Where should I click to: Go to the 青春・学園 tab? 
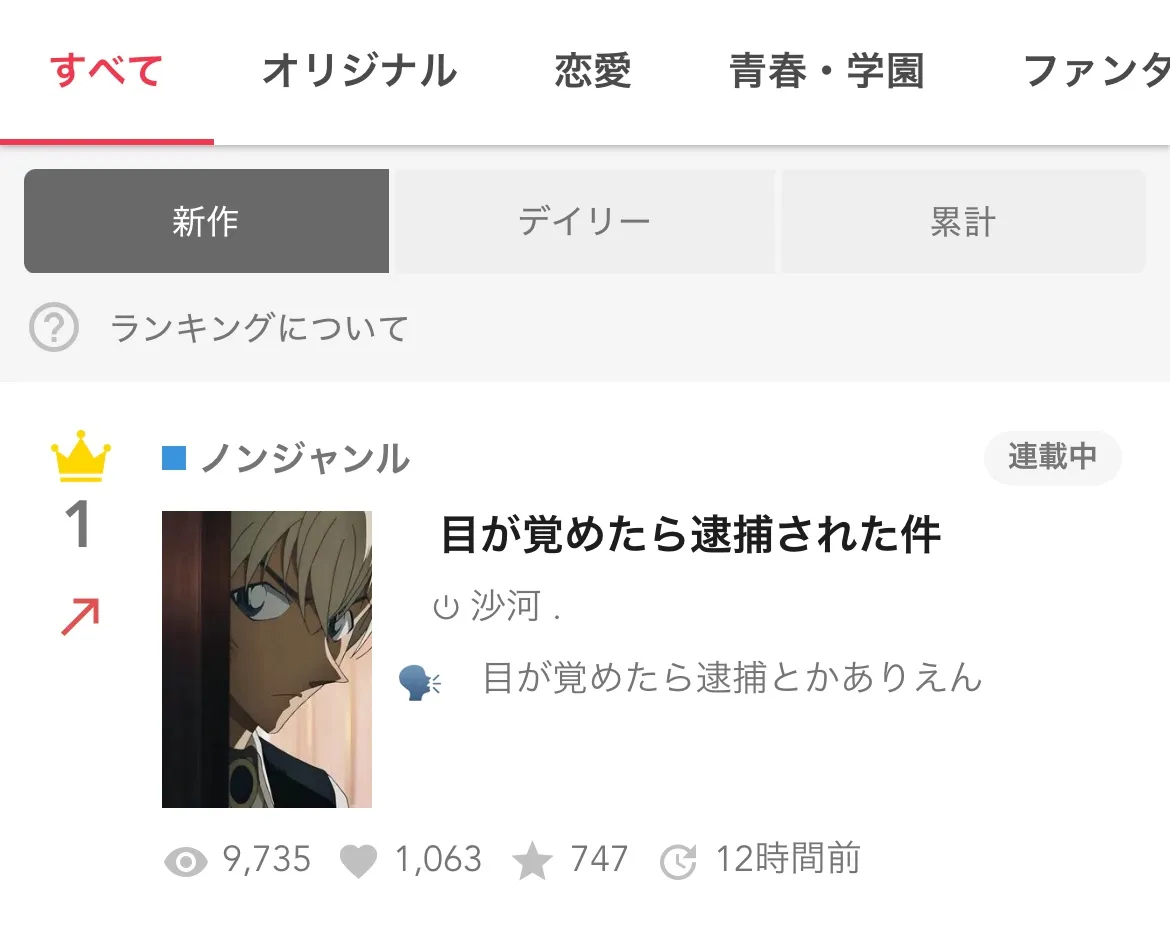point(827,71)
